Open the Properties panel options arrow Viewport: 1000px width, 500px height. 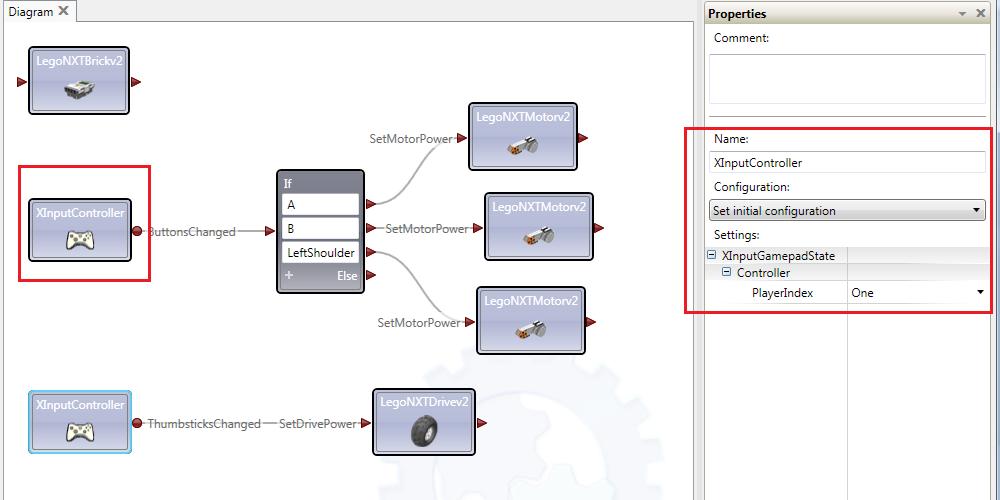962,13
